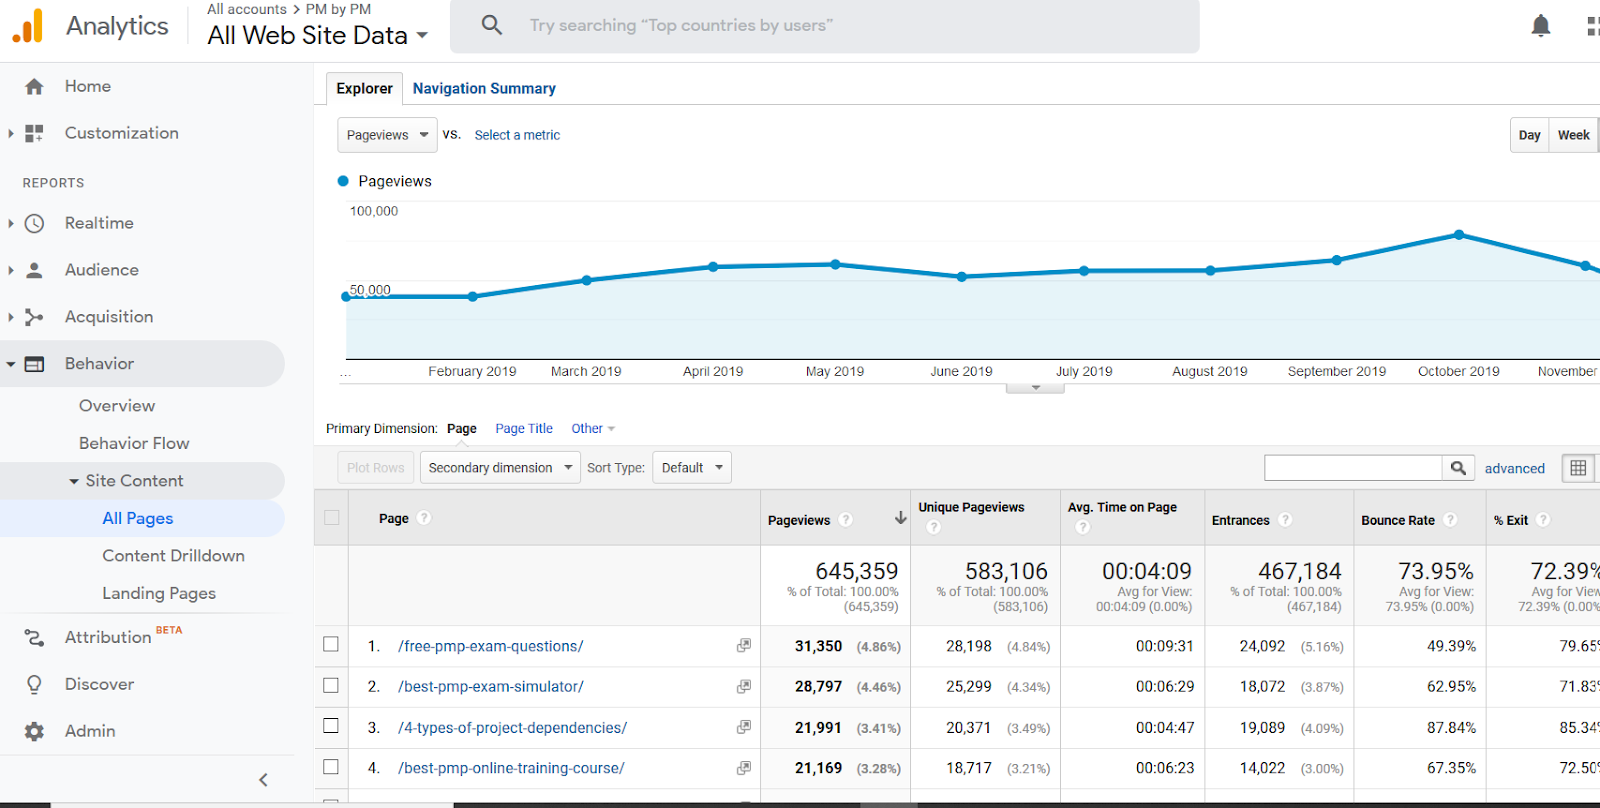
Task: Click the table search magnifier button
Action: pyautogui.click(x=1458, y=468)
